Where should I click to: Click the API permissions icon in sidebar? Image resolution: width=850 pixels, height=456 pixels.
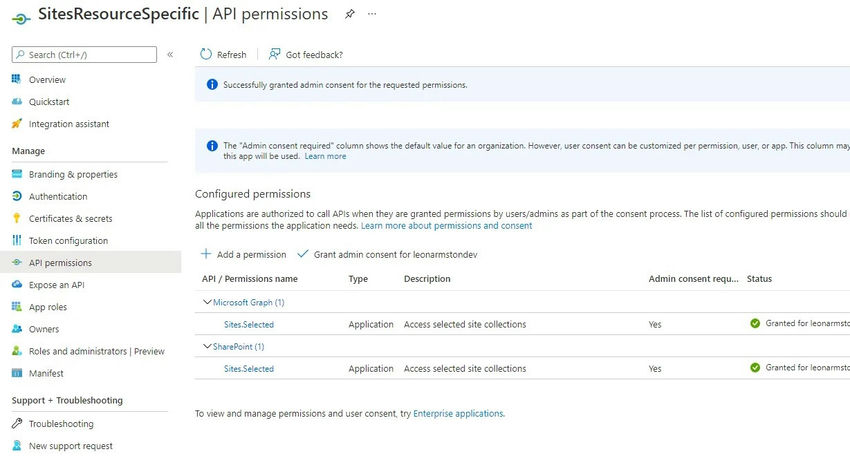[x=17, y=262]
